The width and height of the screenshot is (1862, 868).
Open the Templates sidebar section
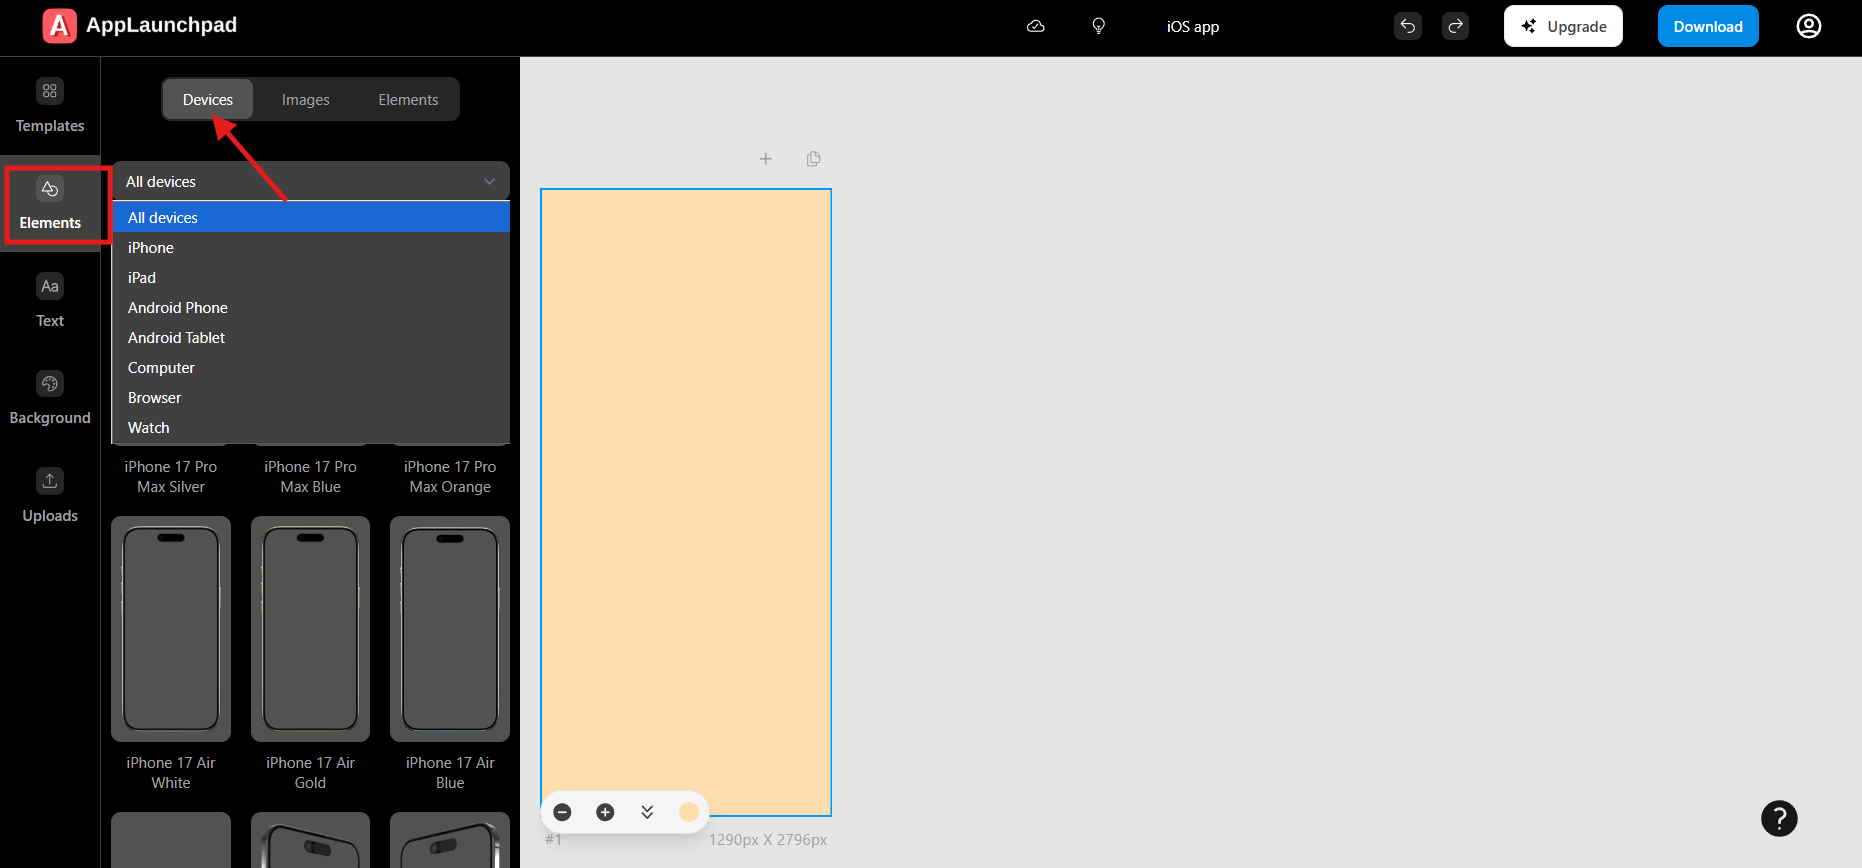click(x=50, y=106)
